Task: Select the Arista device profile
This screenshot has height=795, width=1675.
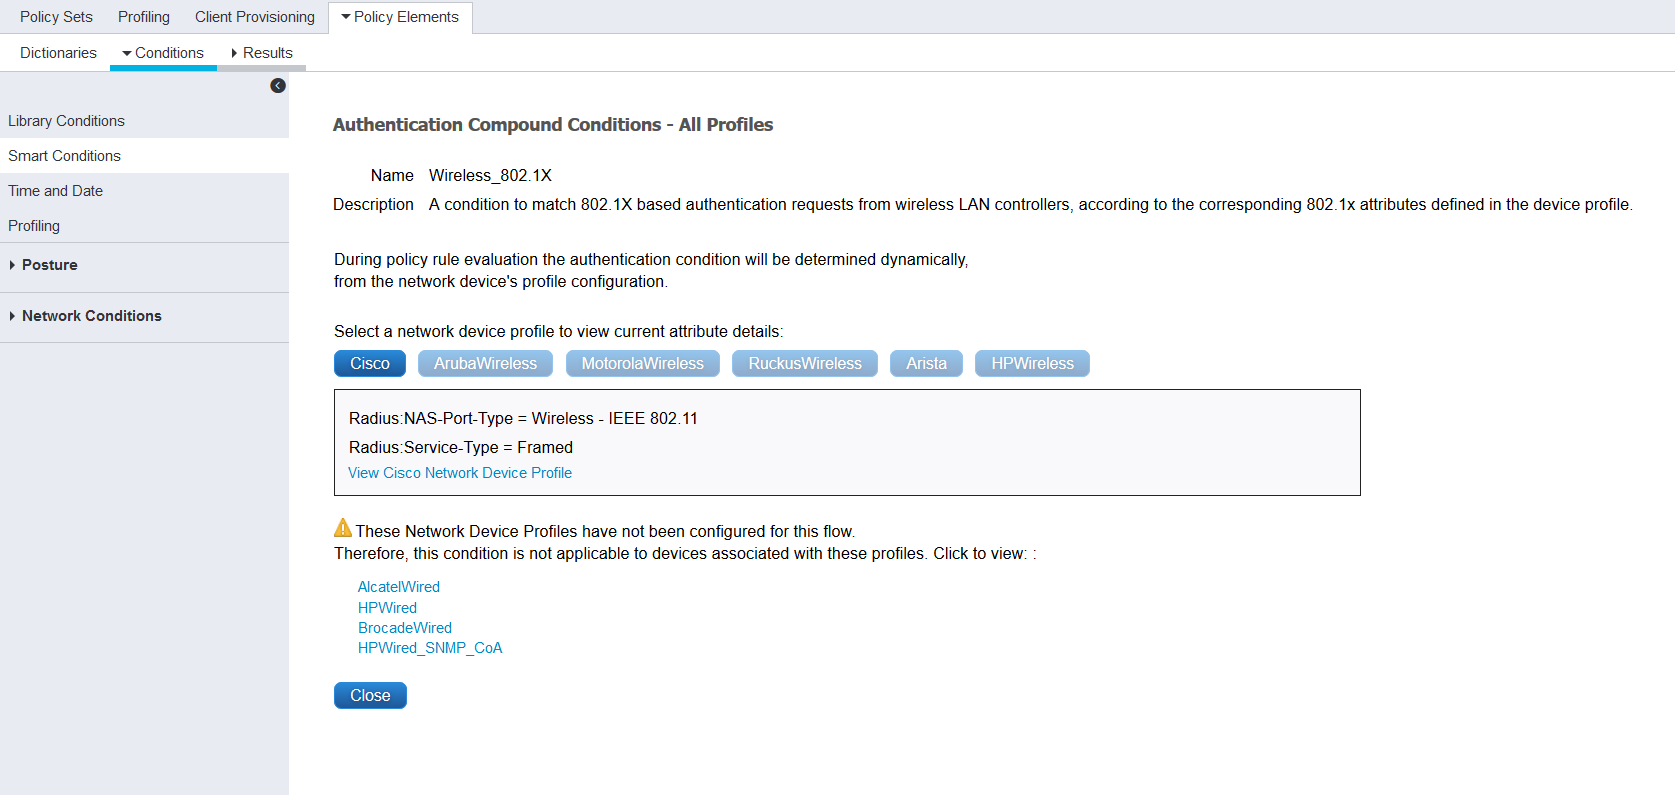Action: coord(926,364)
